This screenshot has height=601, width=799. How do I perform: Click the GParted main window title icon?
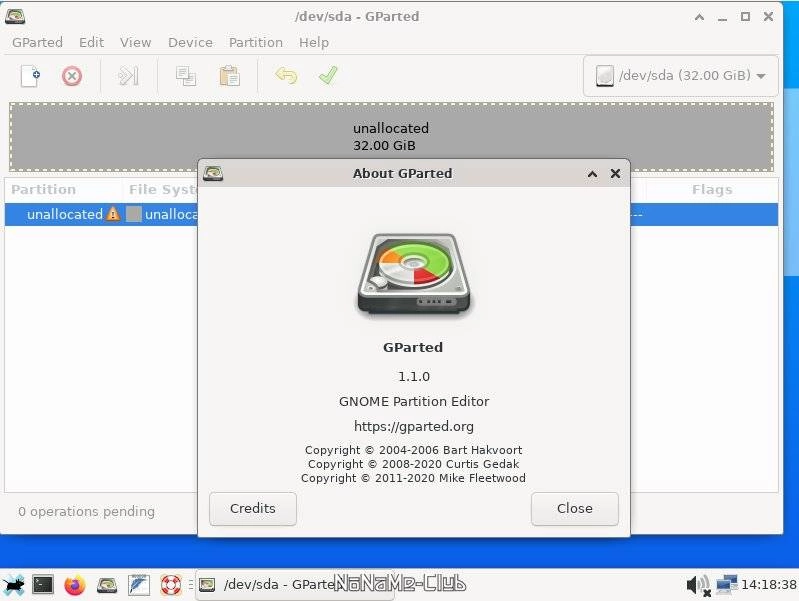tap(15, 16)
